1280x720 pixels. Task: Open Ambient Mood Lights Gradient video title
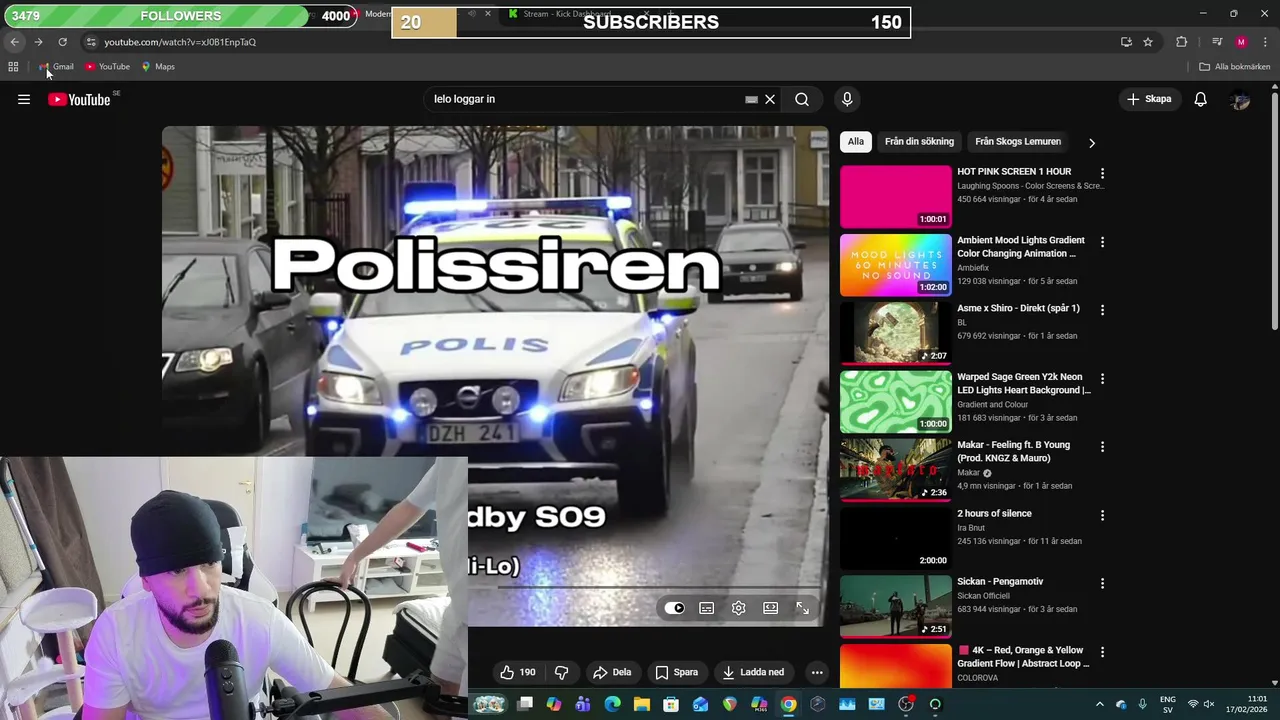coord(1020,247)
